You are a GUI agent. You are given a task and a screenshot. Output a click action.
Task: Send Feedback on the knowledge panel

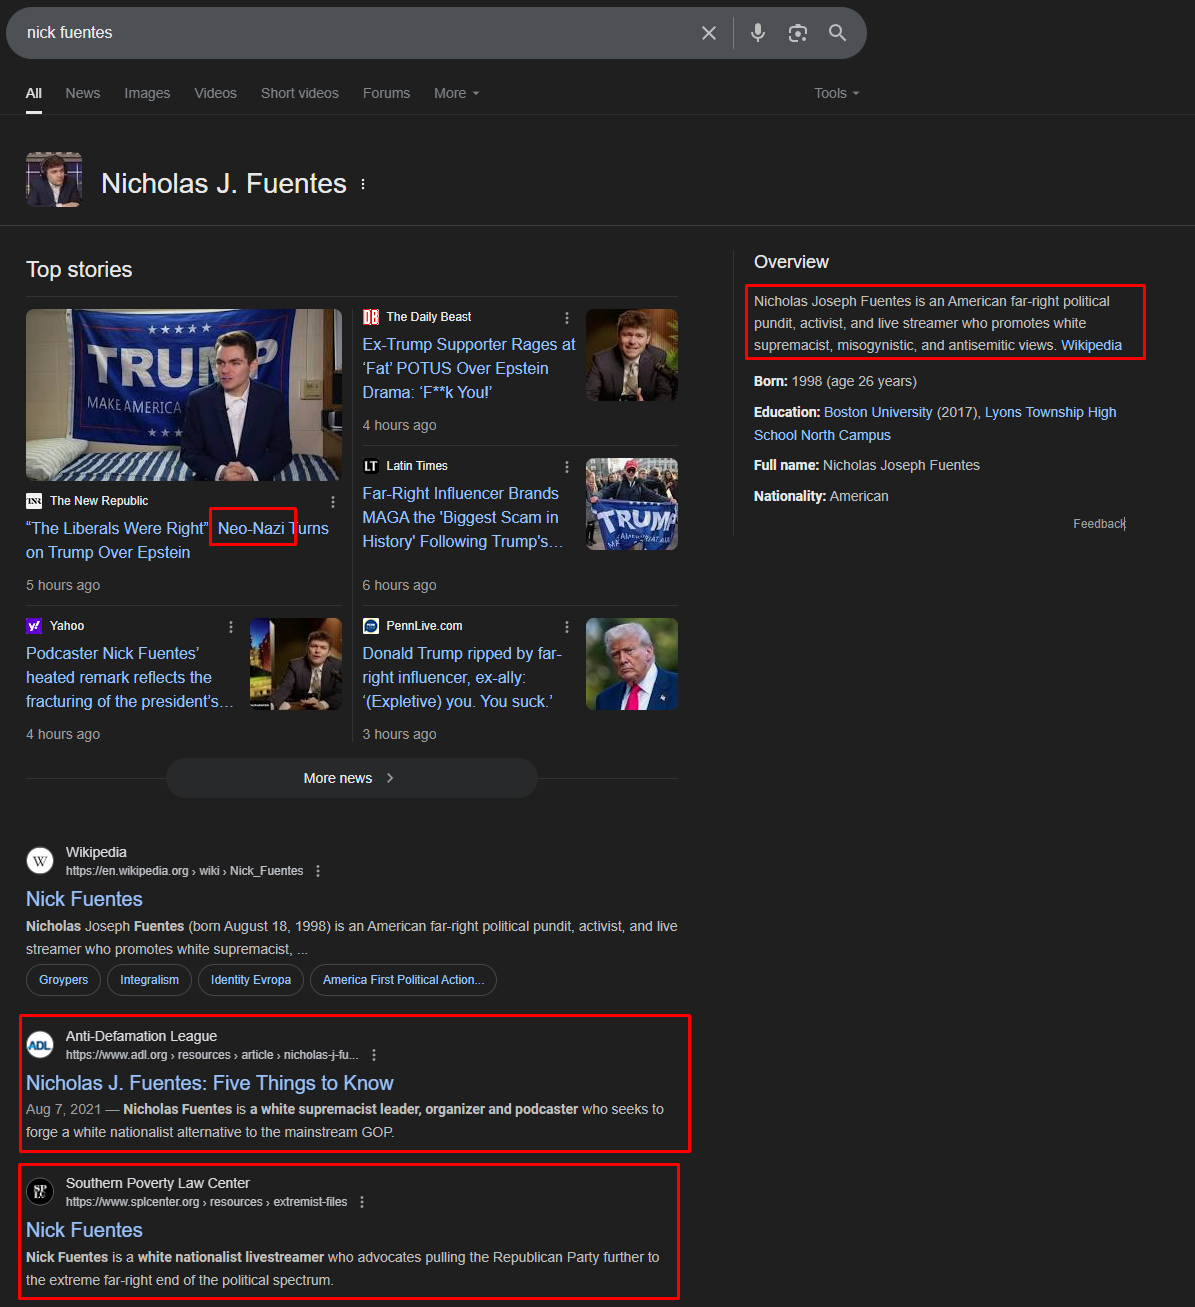click(1099, 524)
